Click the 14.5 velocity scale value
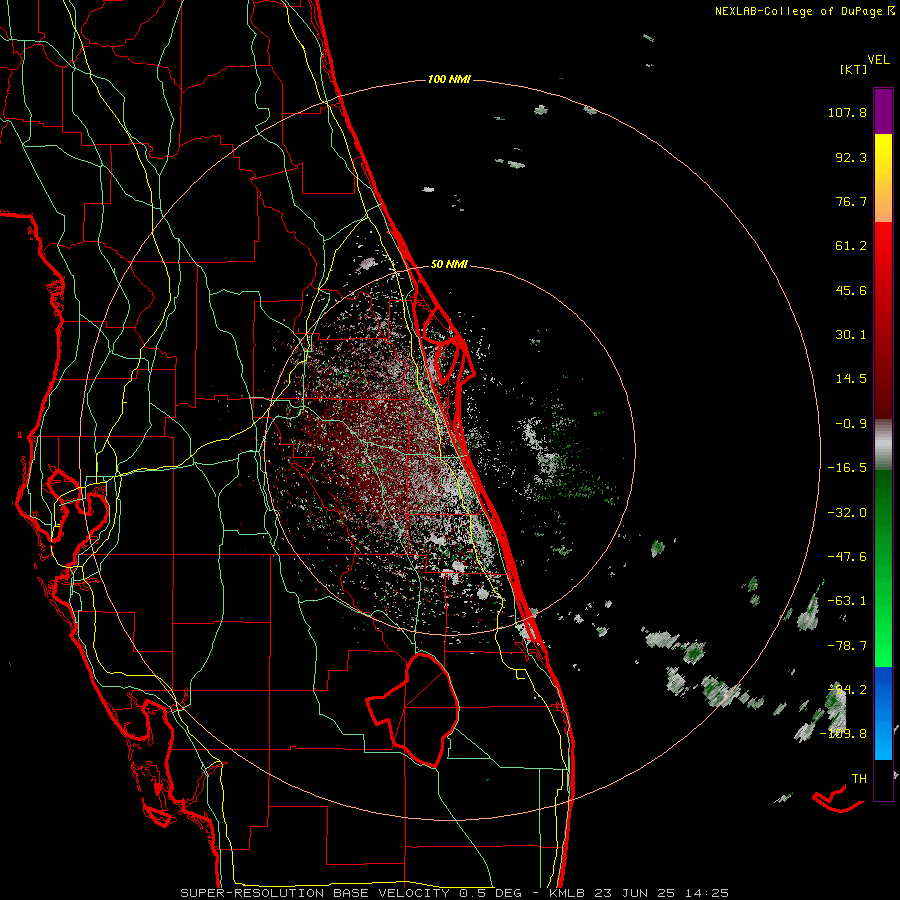Screen dimensions: 900x900 coord(851,379)
